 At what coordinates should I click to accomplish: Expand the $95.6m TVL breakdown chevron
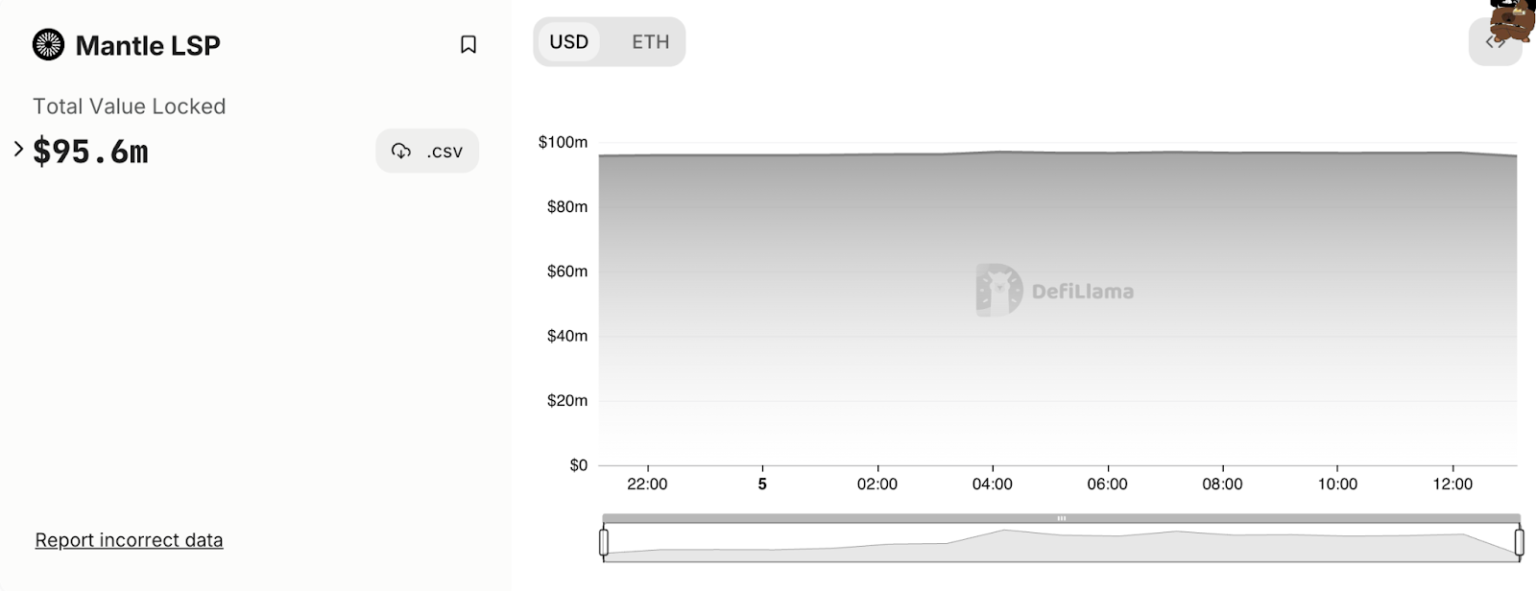click(x=18, y=150)
